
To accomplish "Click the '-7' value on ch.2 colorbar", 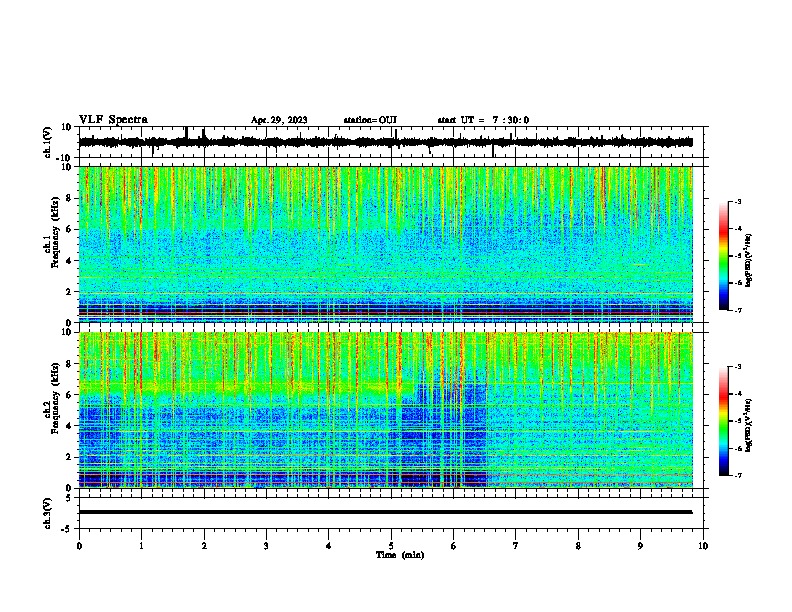I will (x=738, y=476).
